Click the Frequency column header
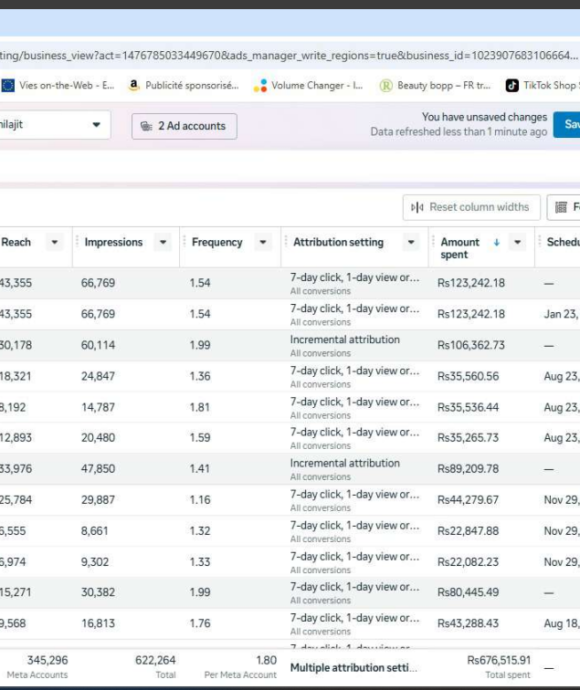580x690 pixels. point(217,242)
